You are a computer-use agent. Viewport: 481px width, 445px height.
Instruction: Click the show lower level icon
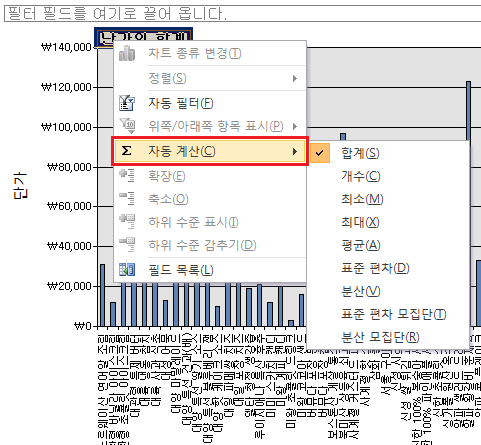click(x=127, y=222)
